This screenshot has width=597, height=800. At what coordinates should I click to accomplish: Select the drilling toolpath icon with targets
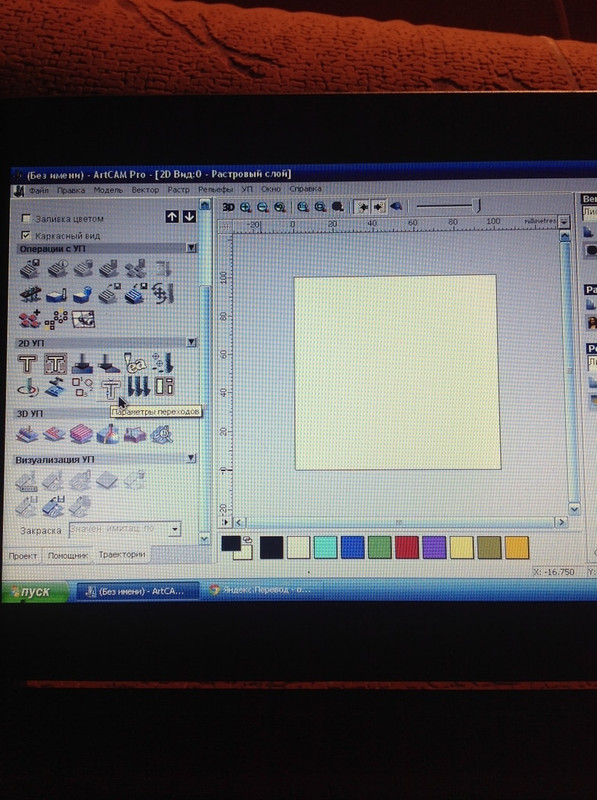click(163, 363)
